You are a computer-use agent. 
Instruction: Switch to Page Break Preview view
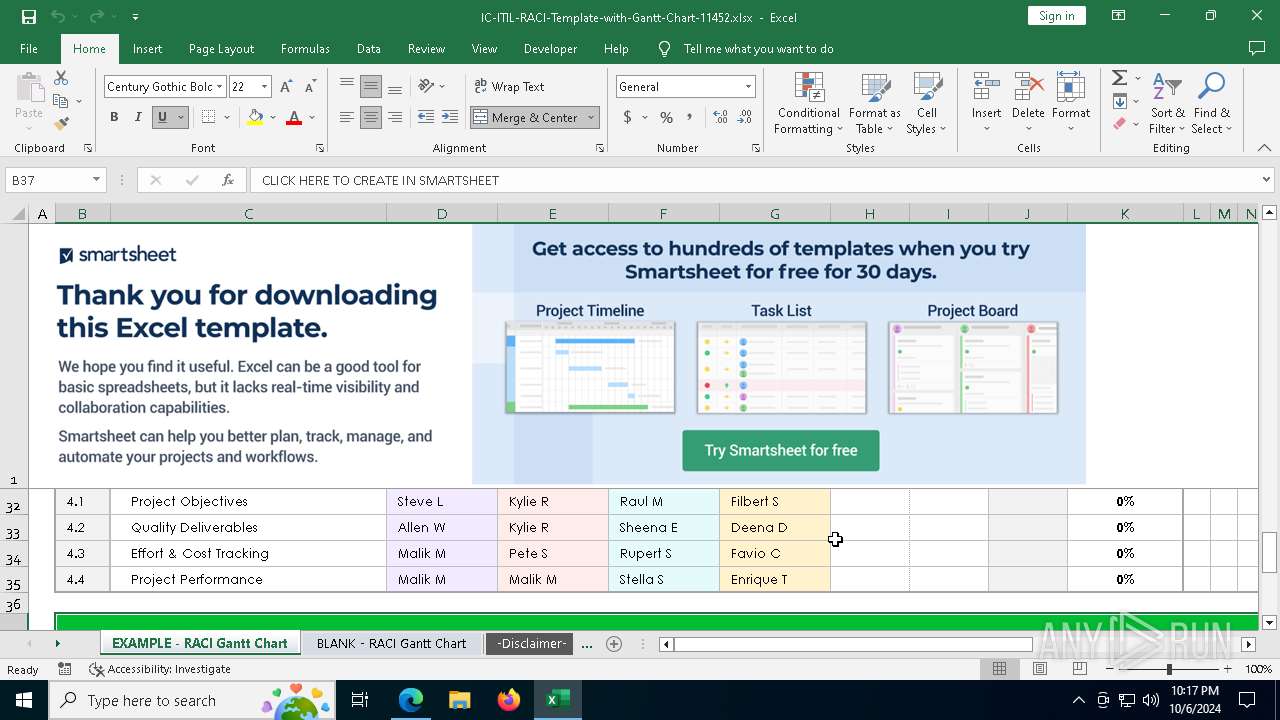(1079, 669)
